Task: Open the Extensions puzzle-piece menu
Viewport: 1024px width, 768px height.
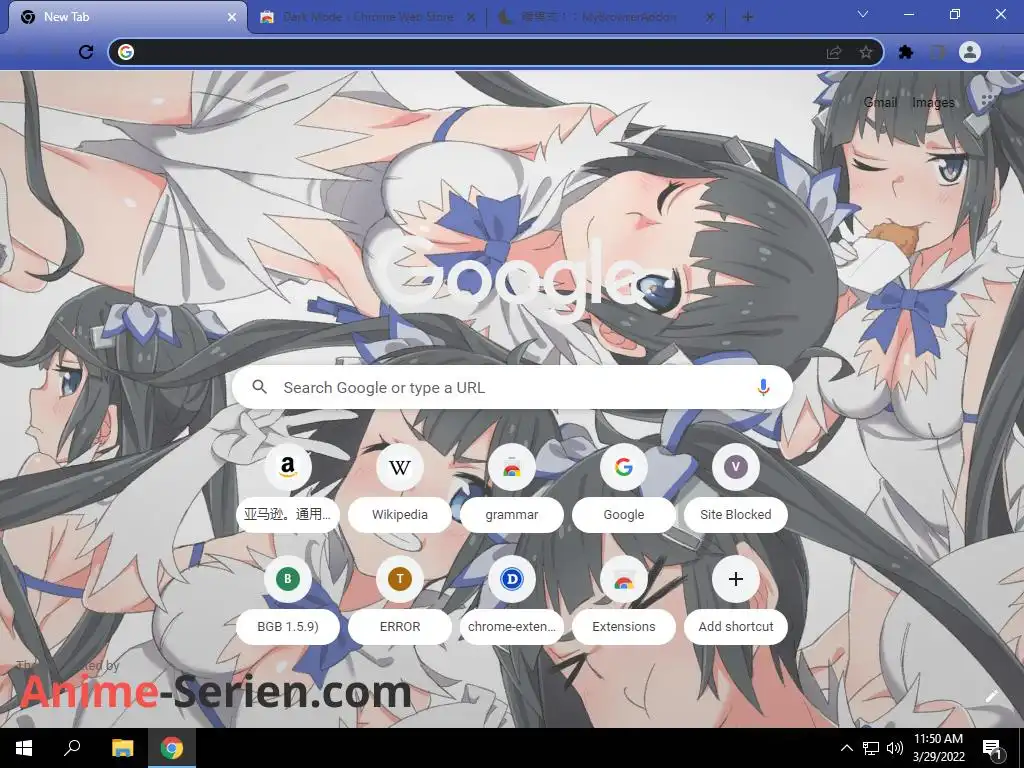Action: coord(906,52)
